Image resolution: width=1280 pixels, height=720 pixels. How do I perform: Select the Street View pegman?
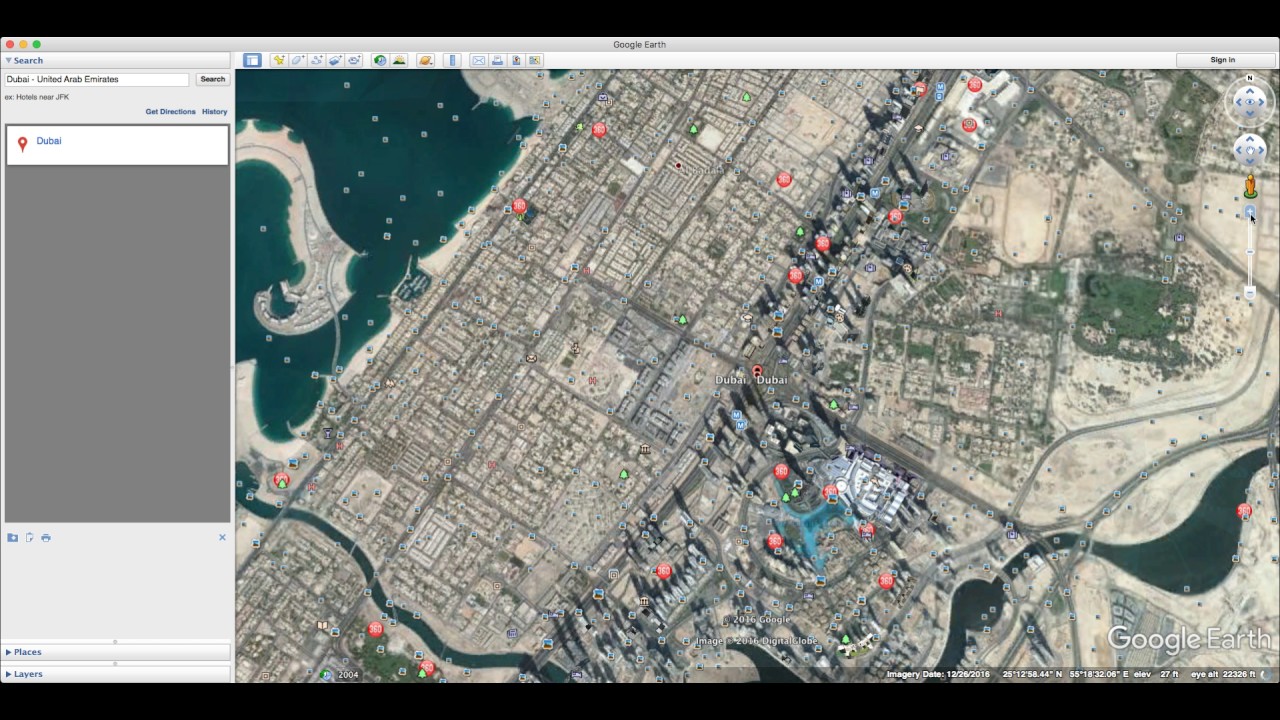1250,185
